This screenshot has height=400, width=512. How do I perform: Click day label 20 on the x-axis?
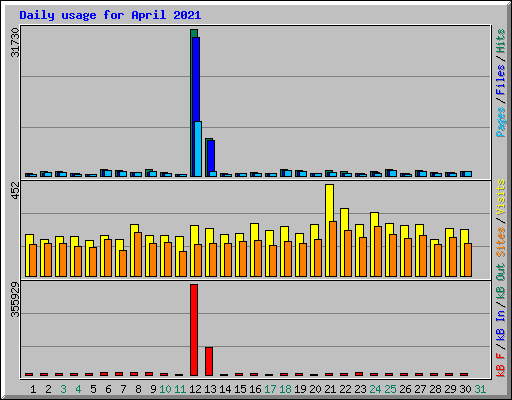pyautogui.click(x=315, y=389)
